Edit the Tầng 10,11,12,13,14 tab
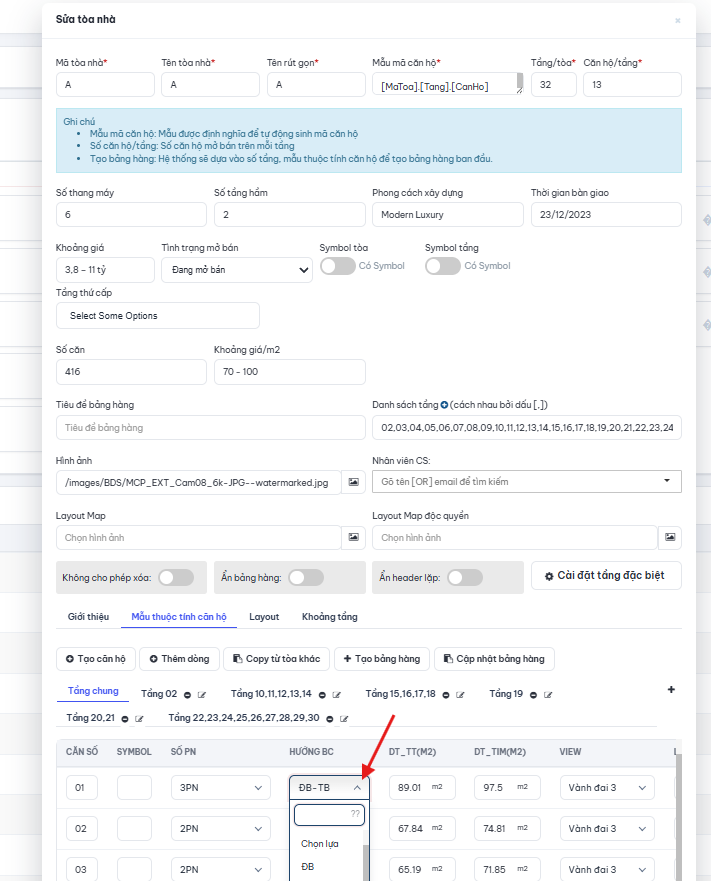The height and width of the screenshot is (881, 711). click(x=337, y=695)
